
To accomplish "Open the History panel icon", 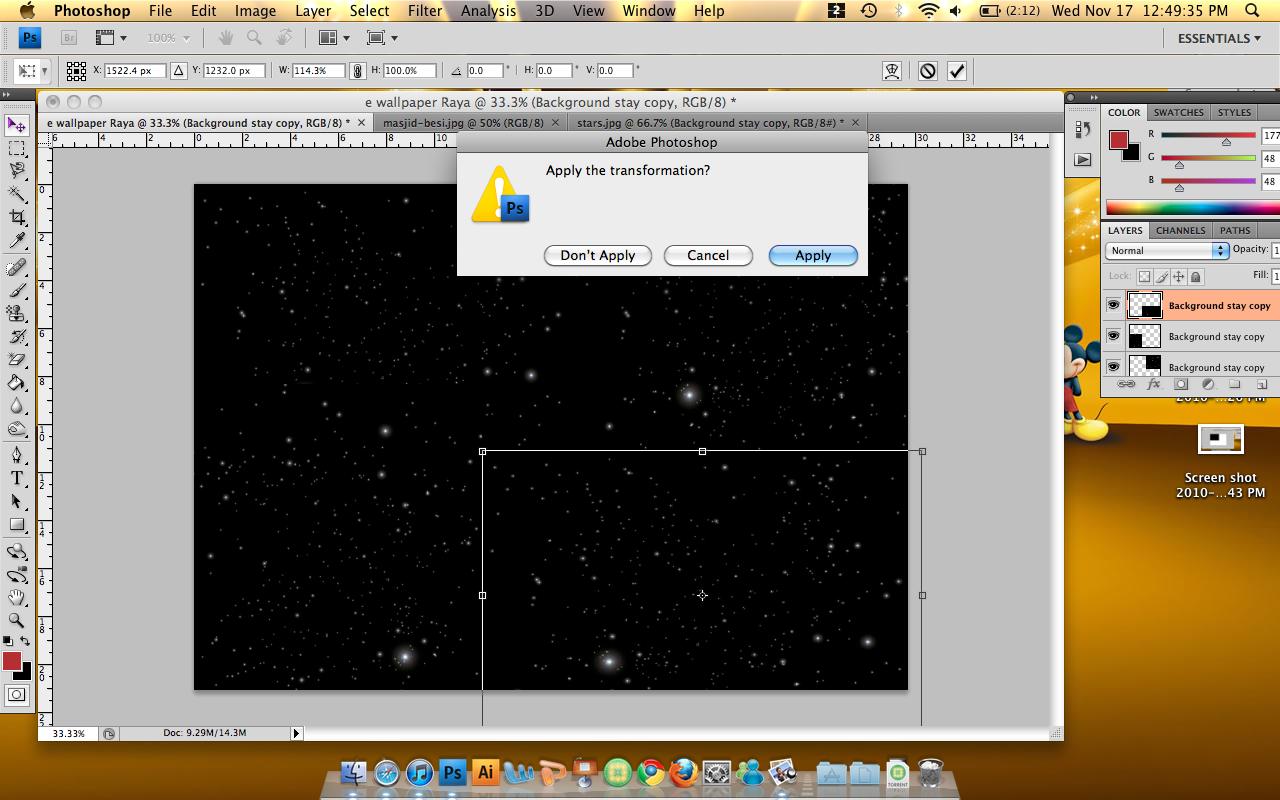I will tap(1082, 129).
